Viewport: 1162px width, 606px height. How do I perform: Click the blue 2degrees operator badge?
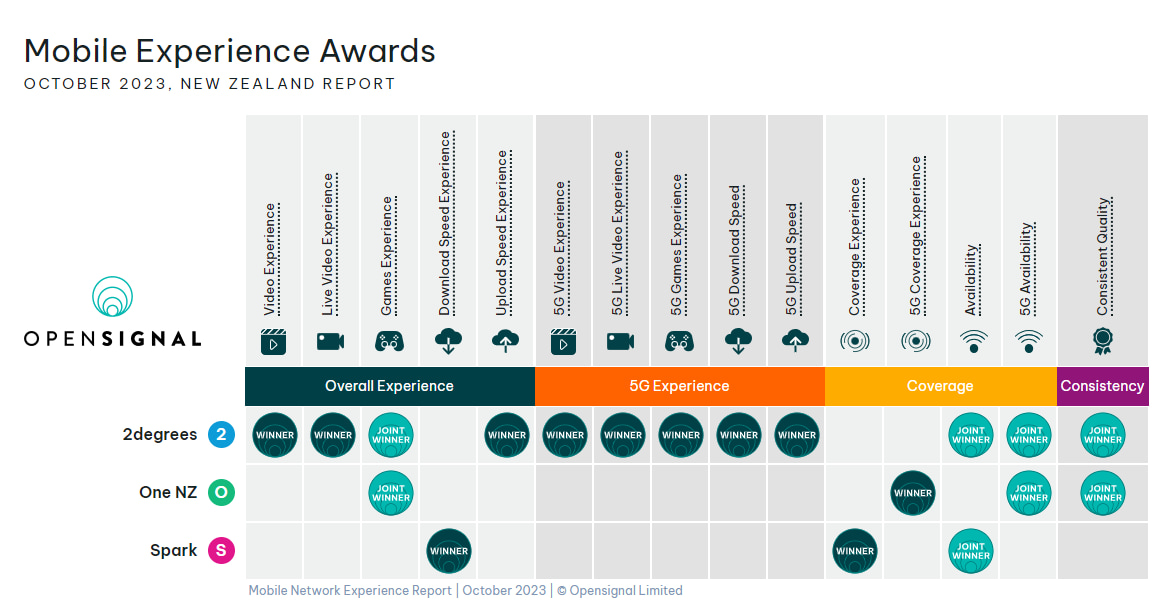(221, 435)
